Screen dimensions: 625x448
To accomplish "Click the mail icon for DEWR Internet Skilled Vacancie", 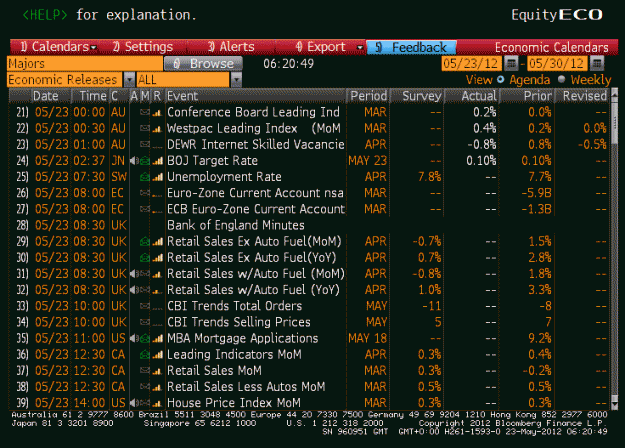I will pyautogui.click(x=145, y=145).
